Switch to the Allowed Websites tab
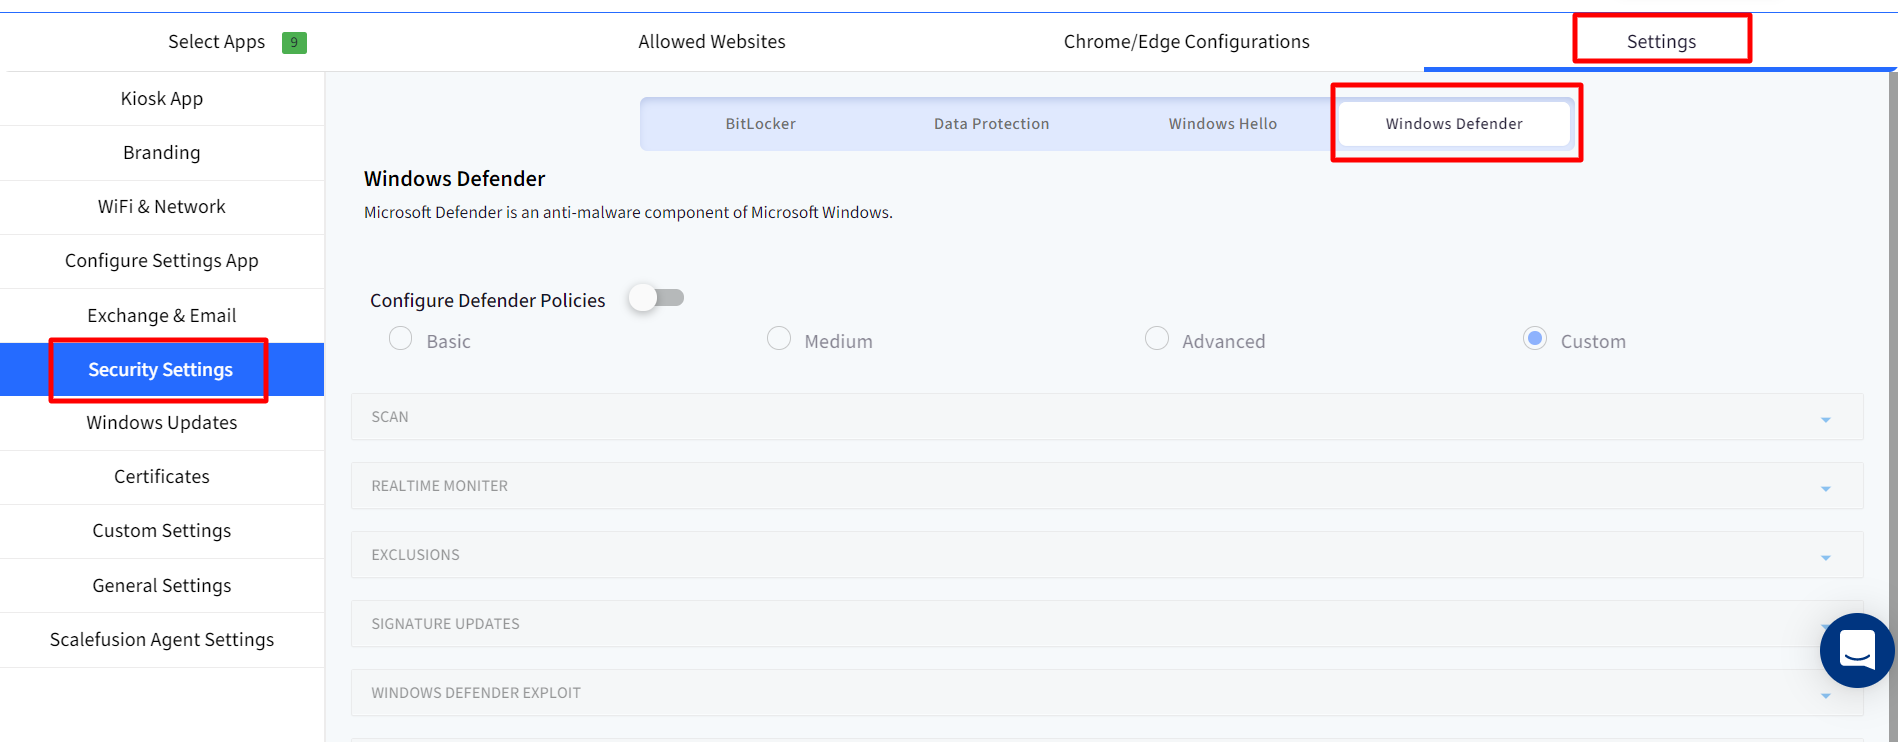 coord(712,42)
